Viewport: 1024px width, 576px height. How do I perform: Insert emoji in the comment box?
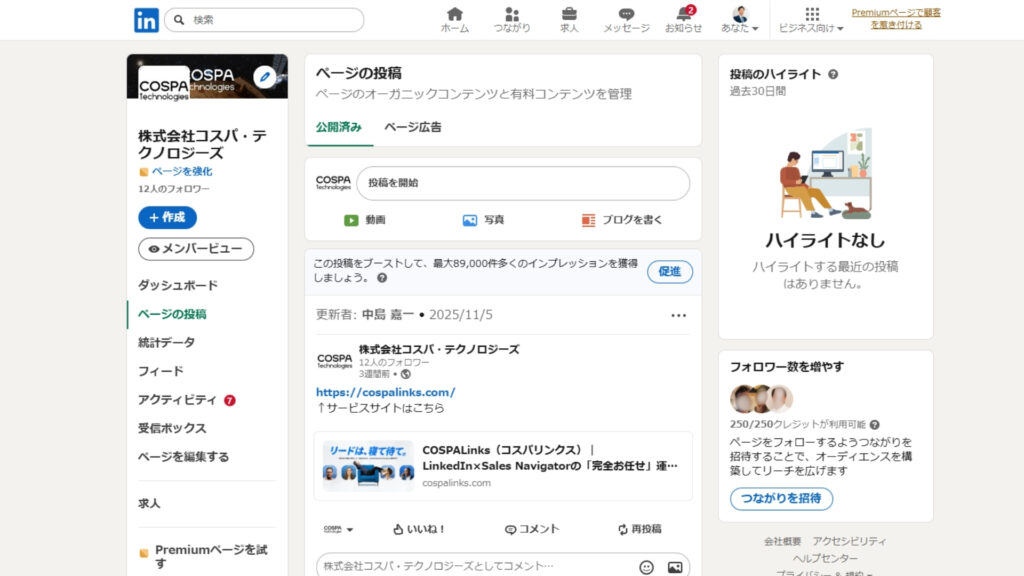point(646,567)
